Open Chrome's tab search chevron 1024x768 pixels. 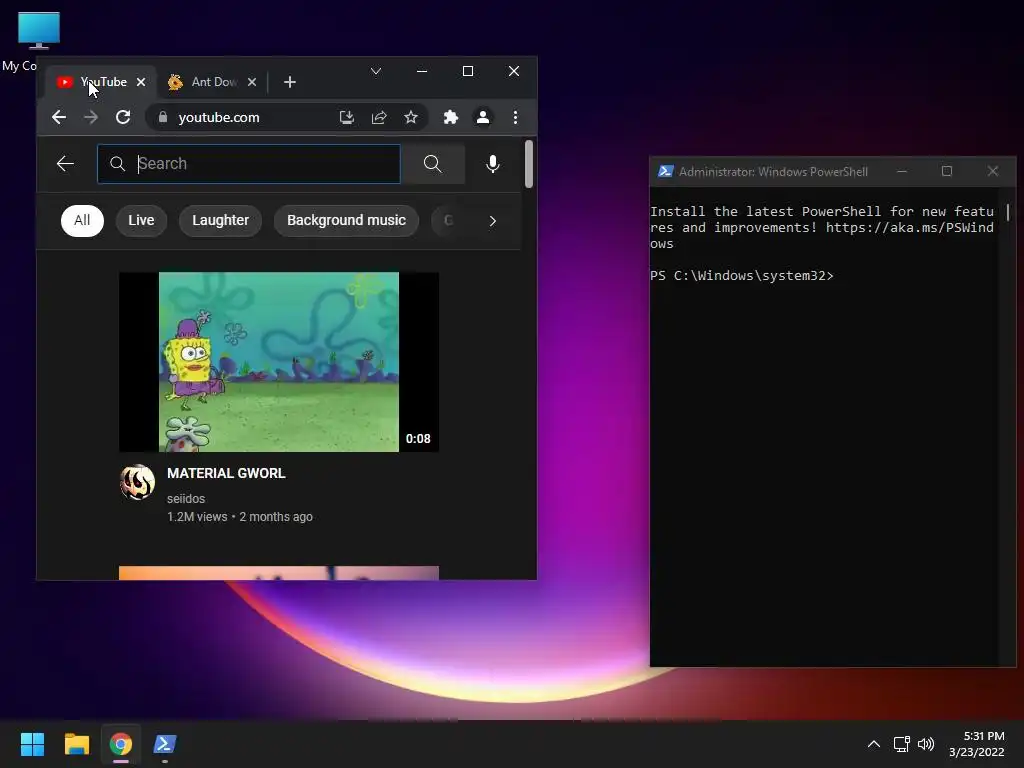point(376,71)
